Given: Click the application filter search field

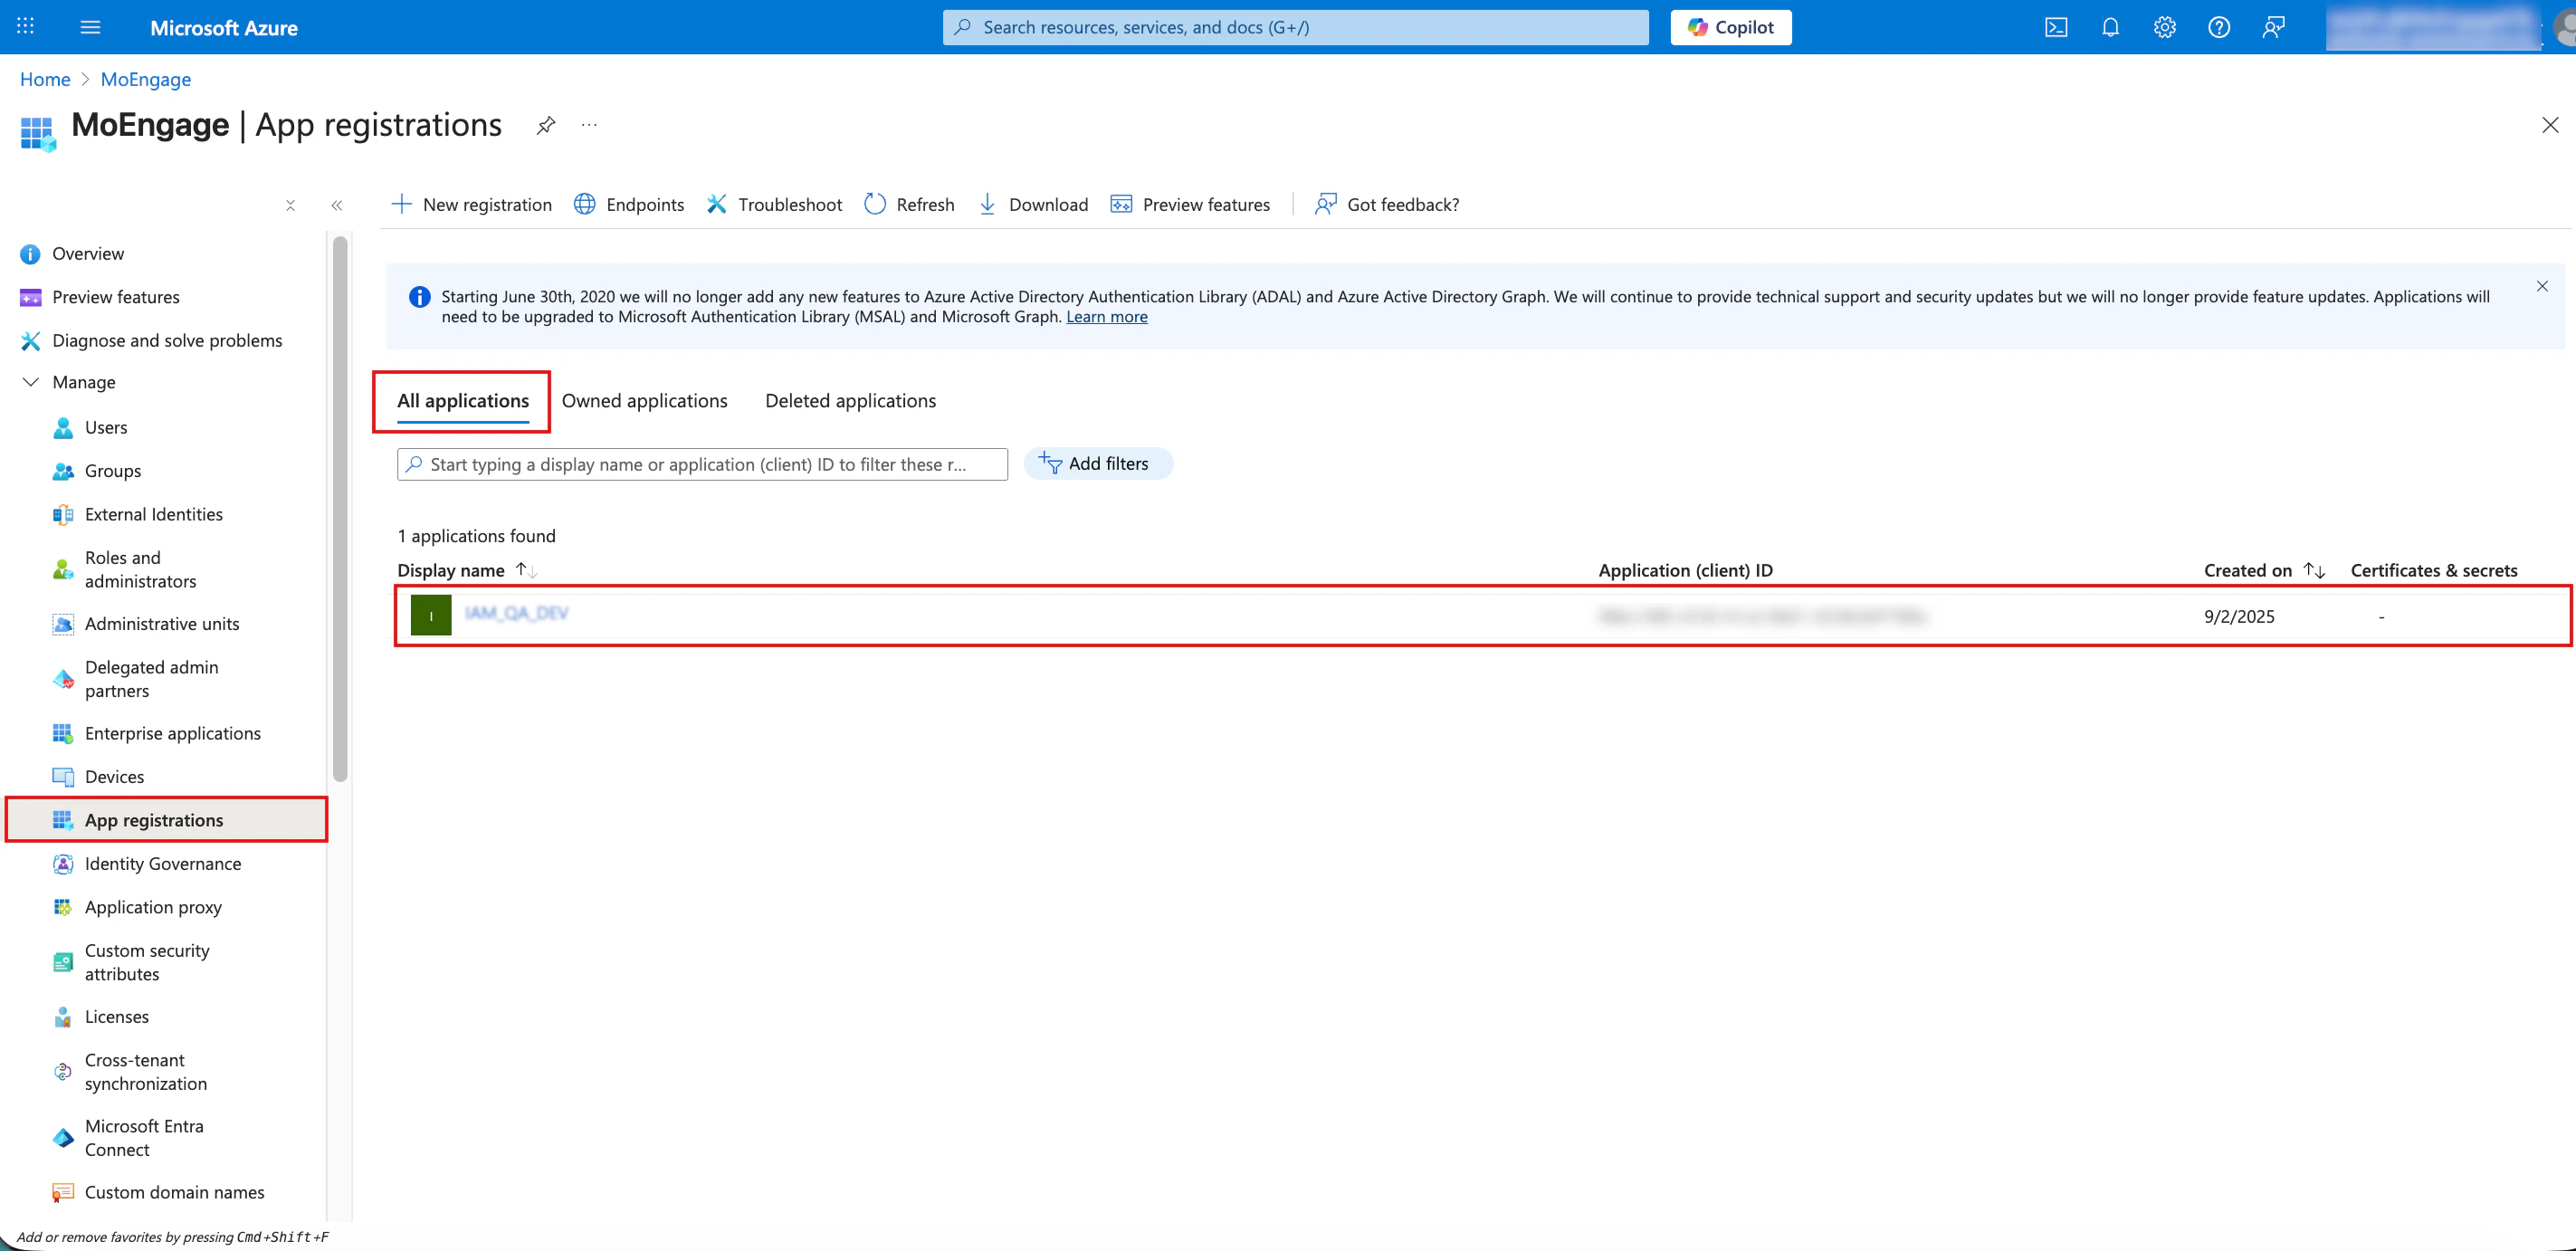Looking at the screenshot, I should point(702,464).
